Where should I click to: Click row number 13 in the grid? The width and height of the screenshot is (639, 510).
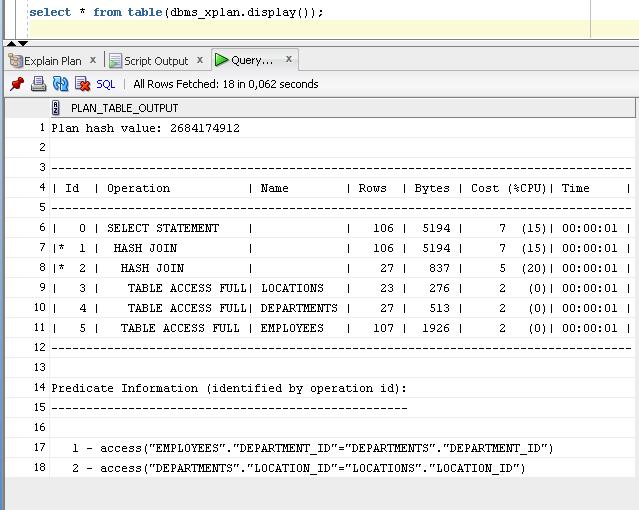[40, 367]
